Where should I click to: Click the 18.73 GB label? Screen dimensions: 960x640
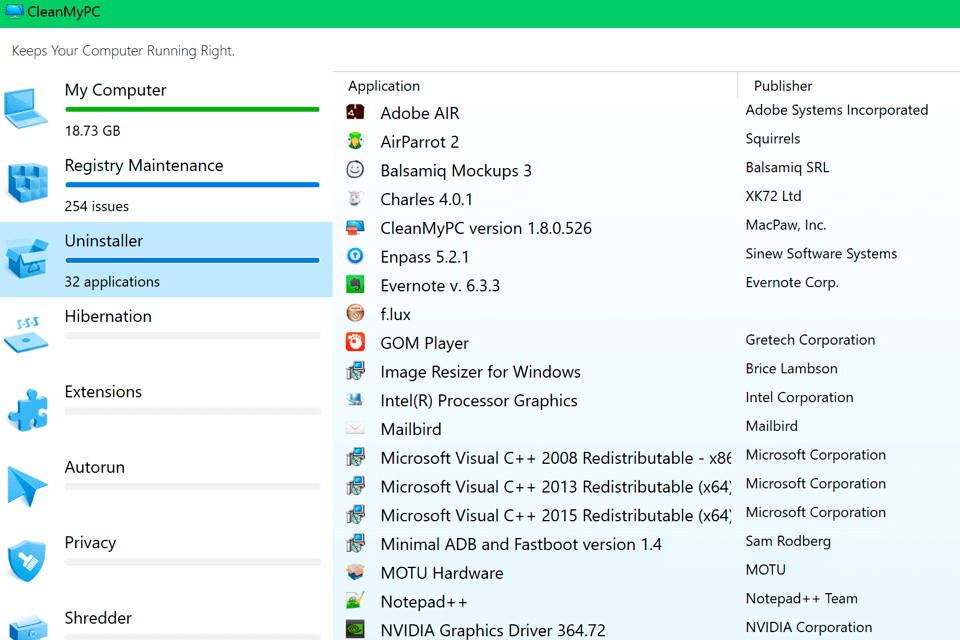[92, 131]
